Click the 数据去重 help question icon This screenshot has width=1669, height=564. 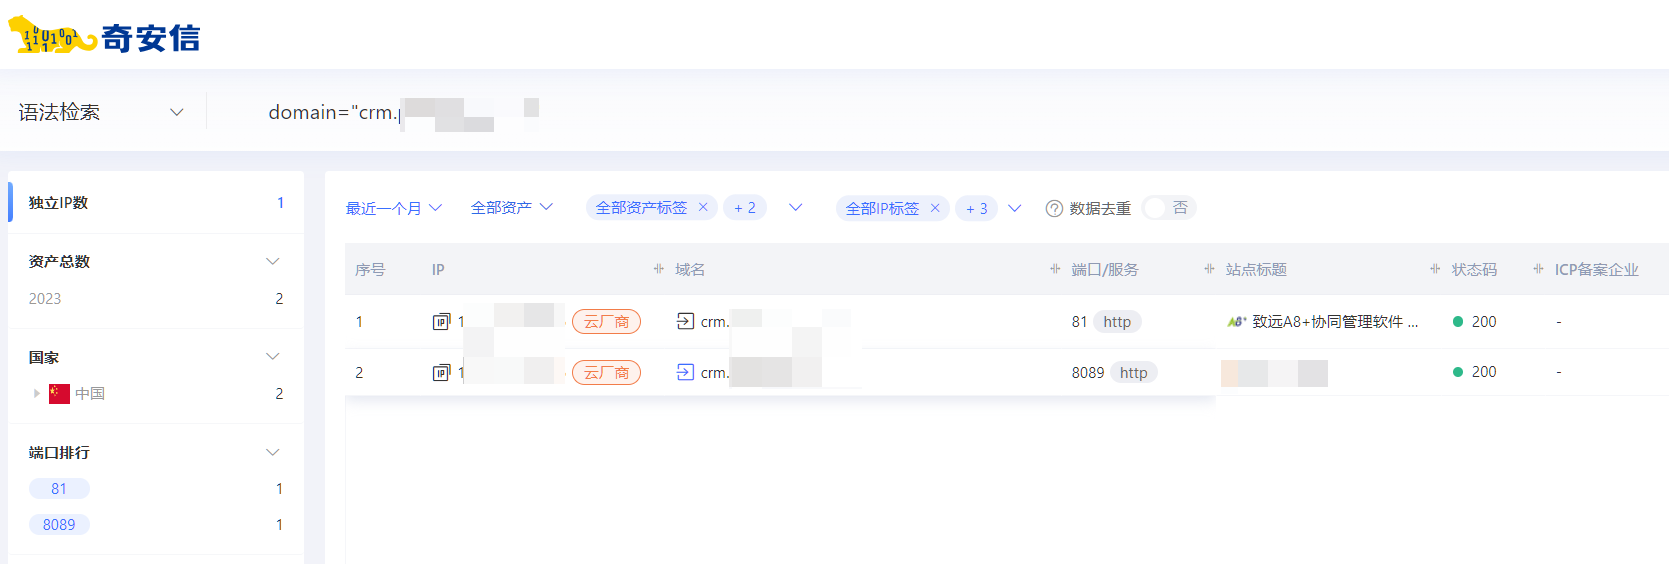pyautogui.click(x=1054, y=208)
